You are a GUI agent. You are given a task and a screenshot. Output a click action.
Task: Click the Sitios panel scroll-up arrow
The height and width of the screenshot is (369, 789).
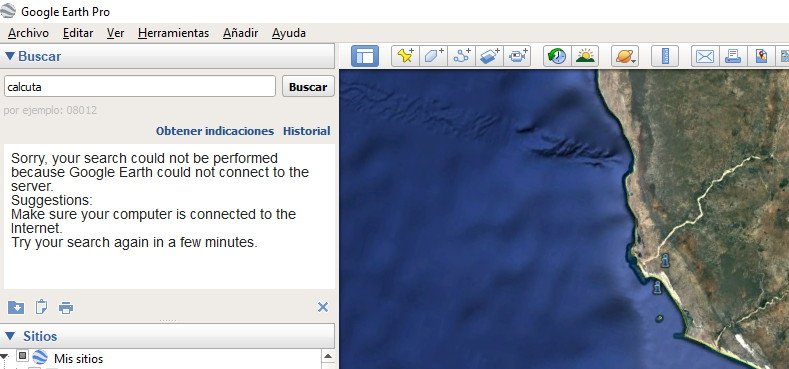pyautogui.click(x=328, y=356)
